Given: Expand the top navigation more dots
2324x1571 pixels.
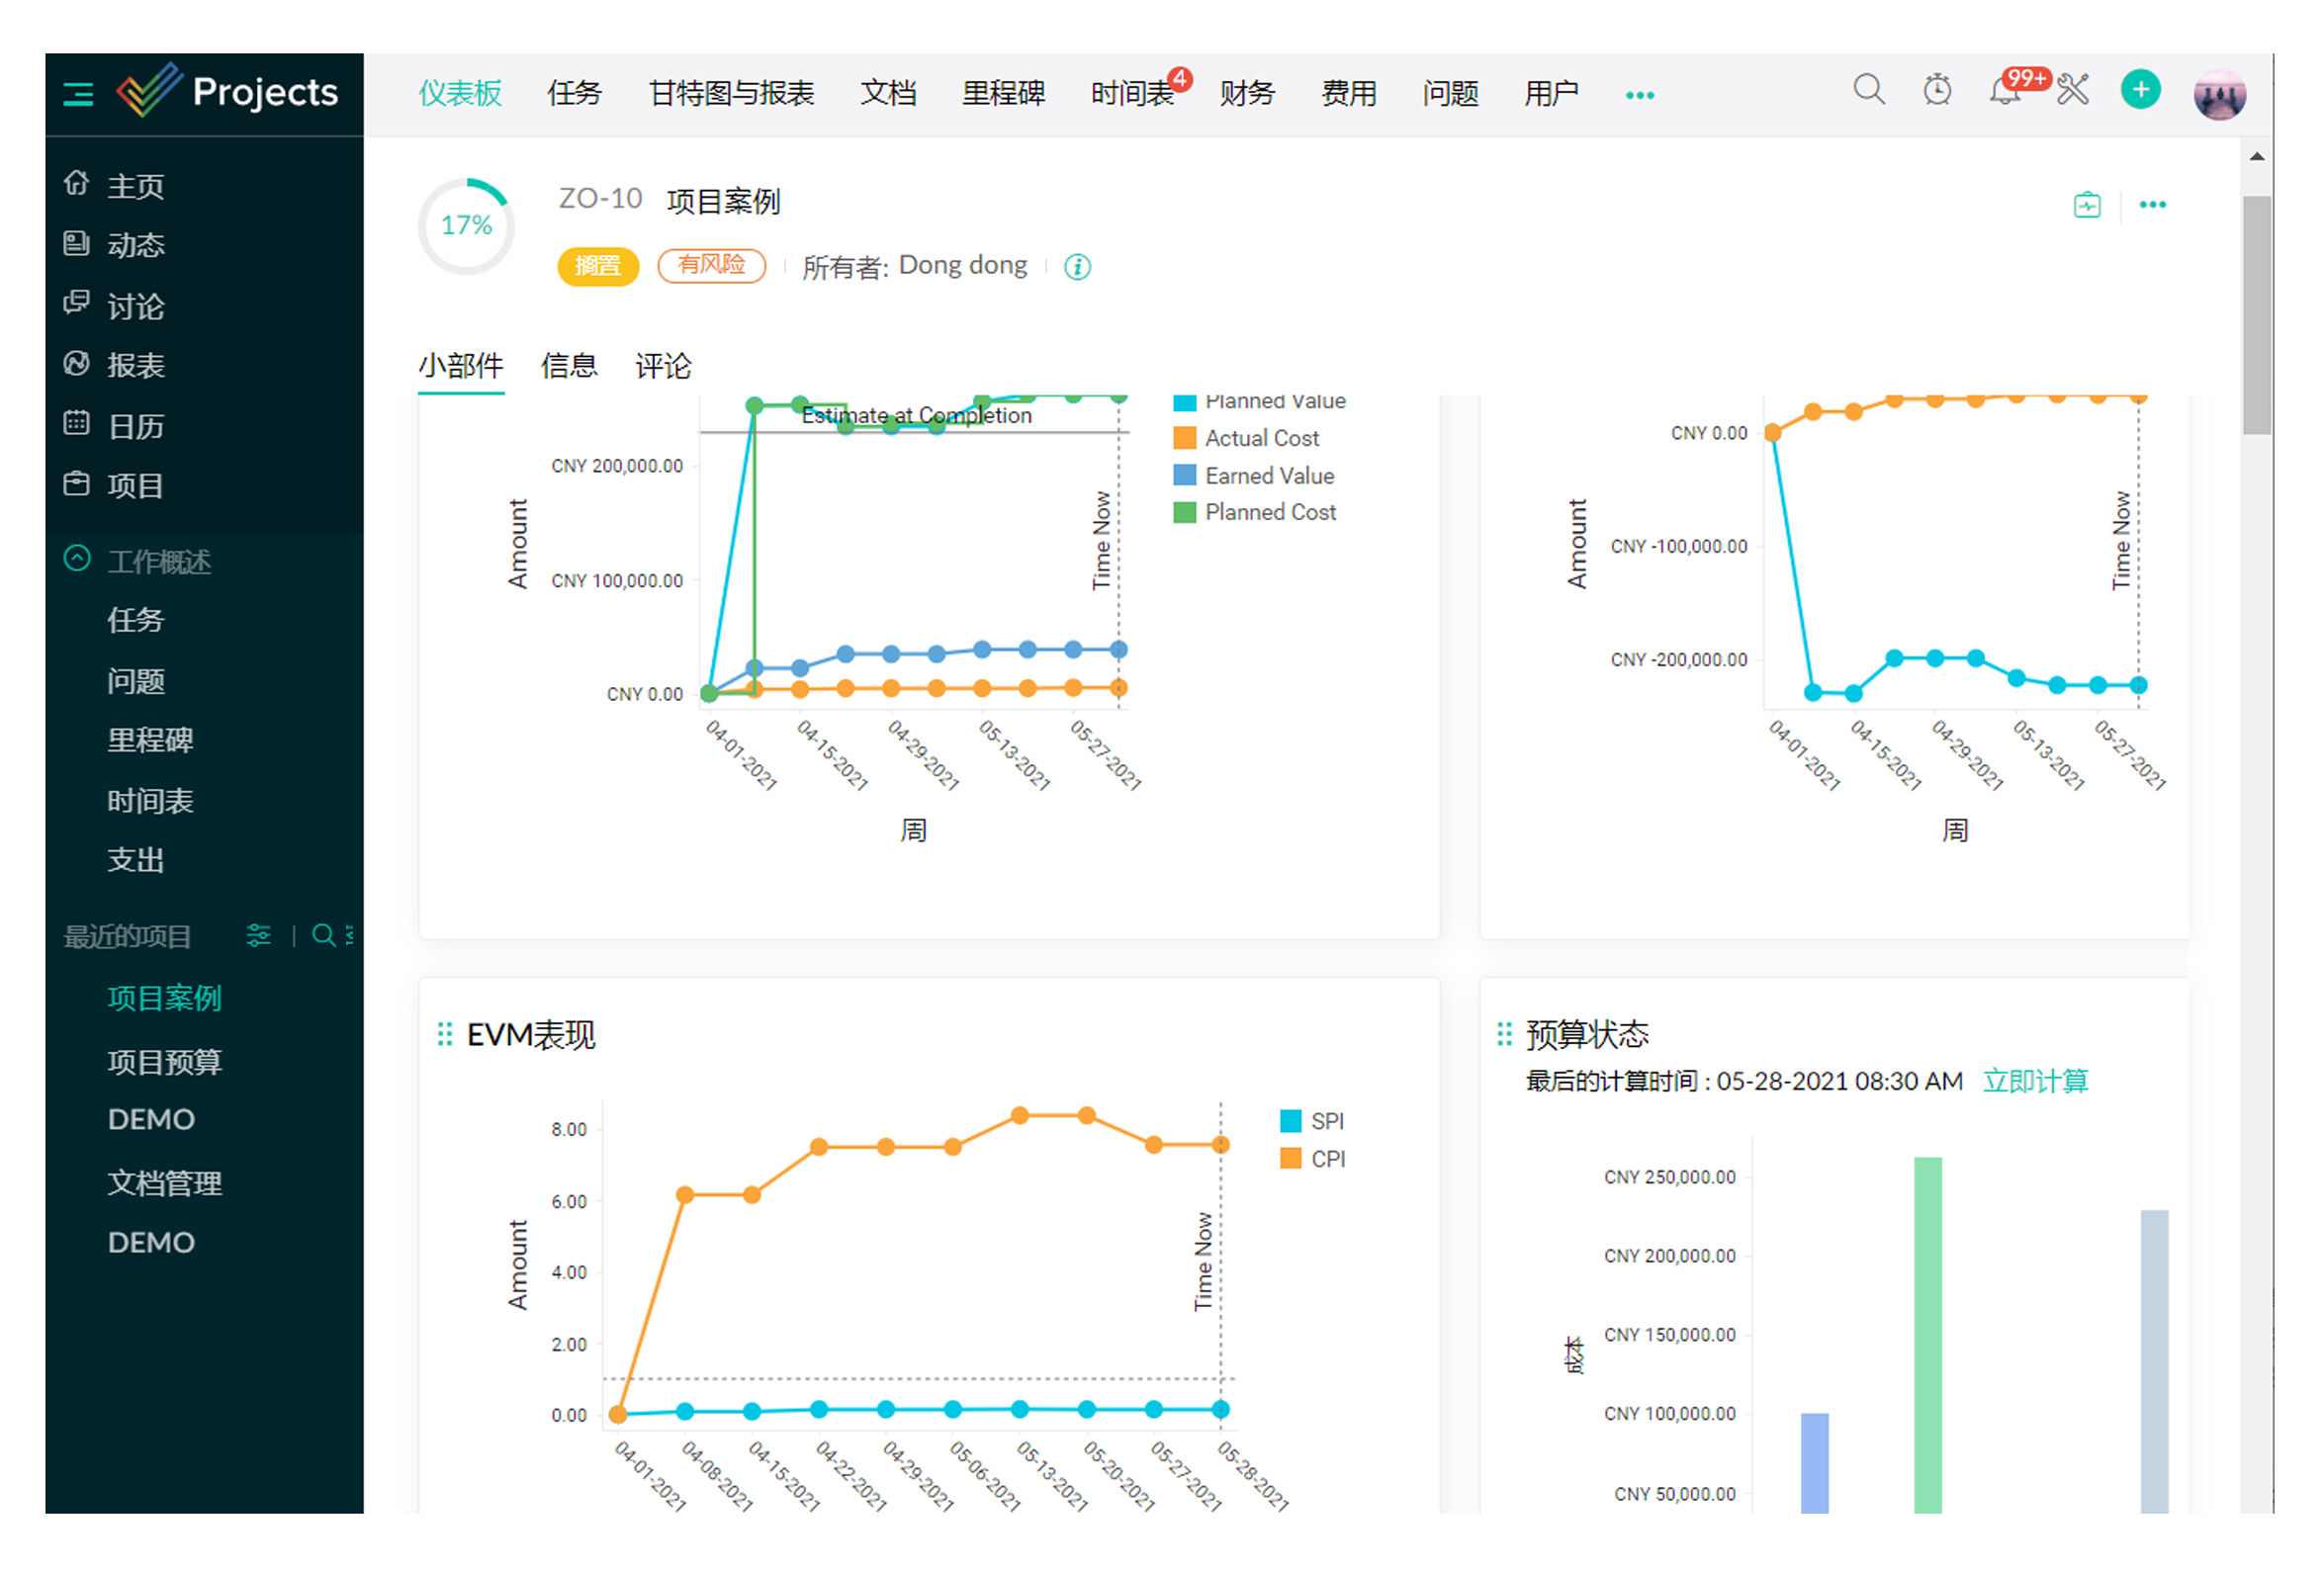Looking at the screenshot, I should [x=1639, y=95].
